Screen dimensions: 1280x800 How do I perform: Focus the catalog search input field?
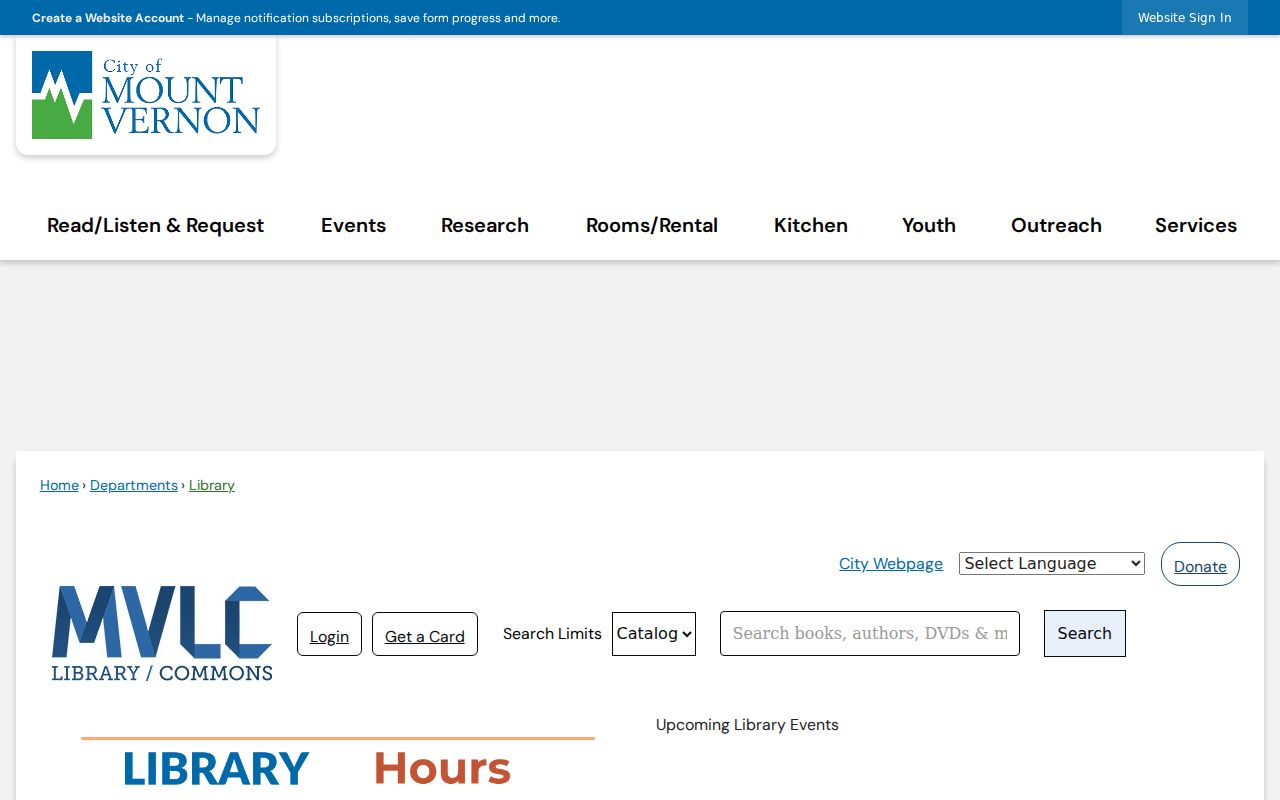tap(870, 634)
